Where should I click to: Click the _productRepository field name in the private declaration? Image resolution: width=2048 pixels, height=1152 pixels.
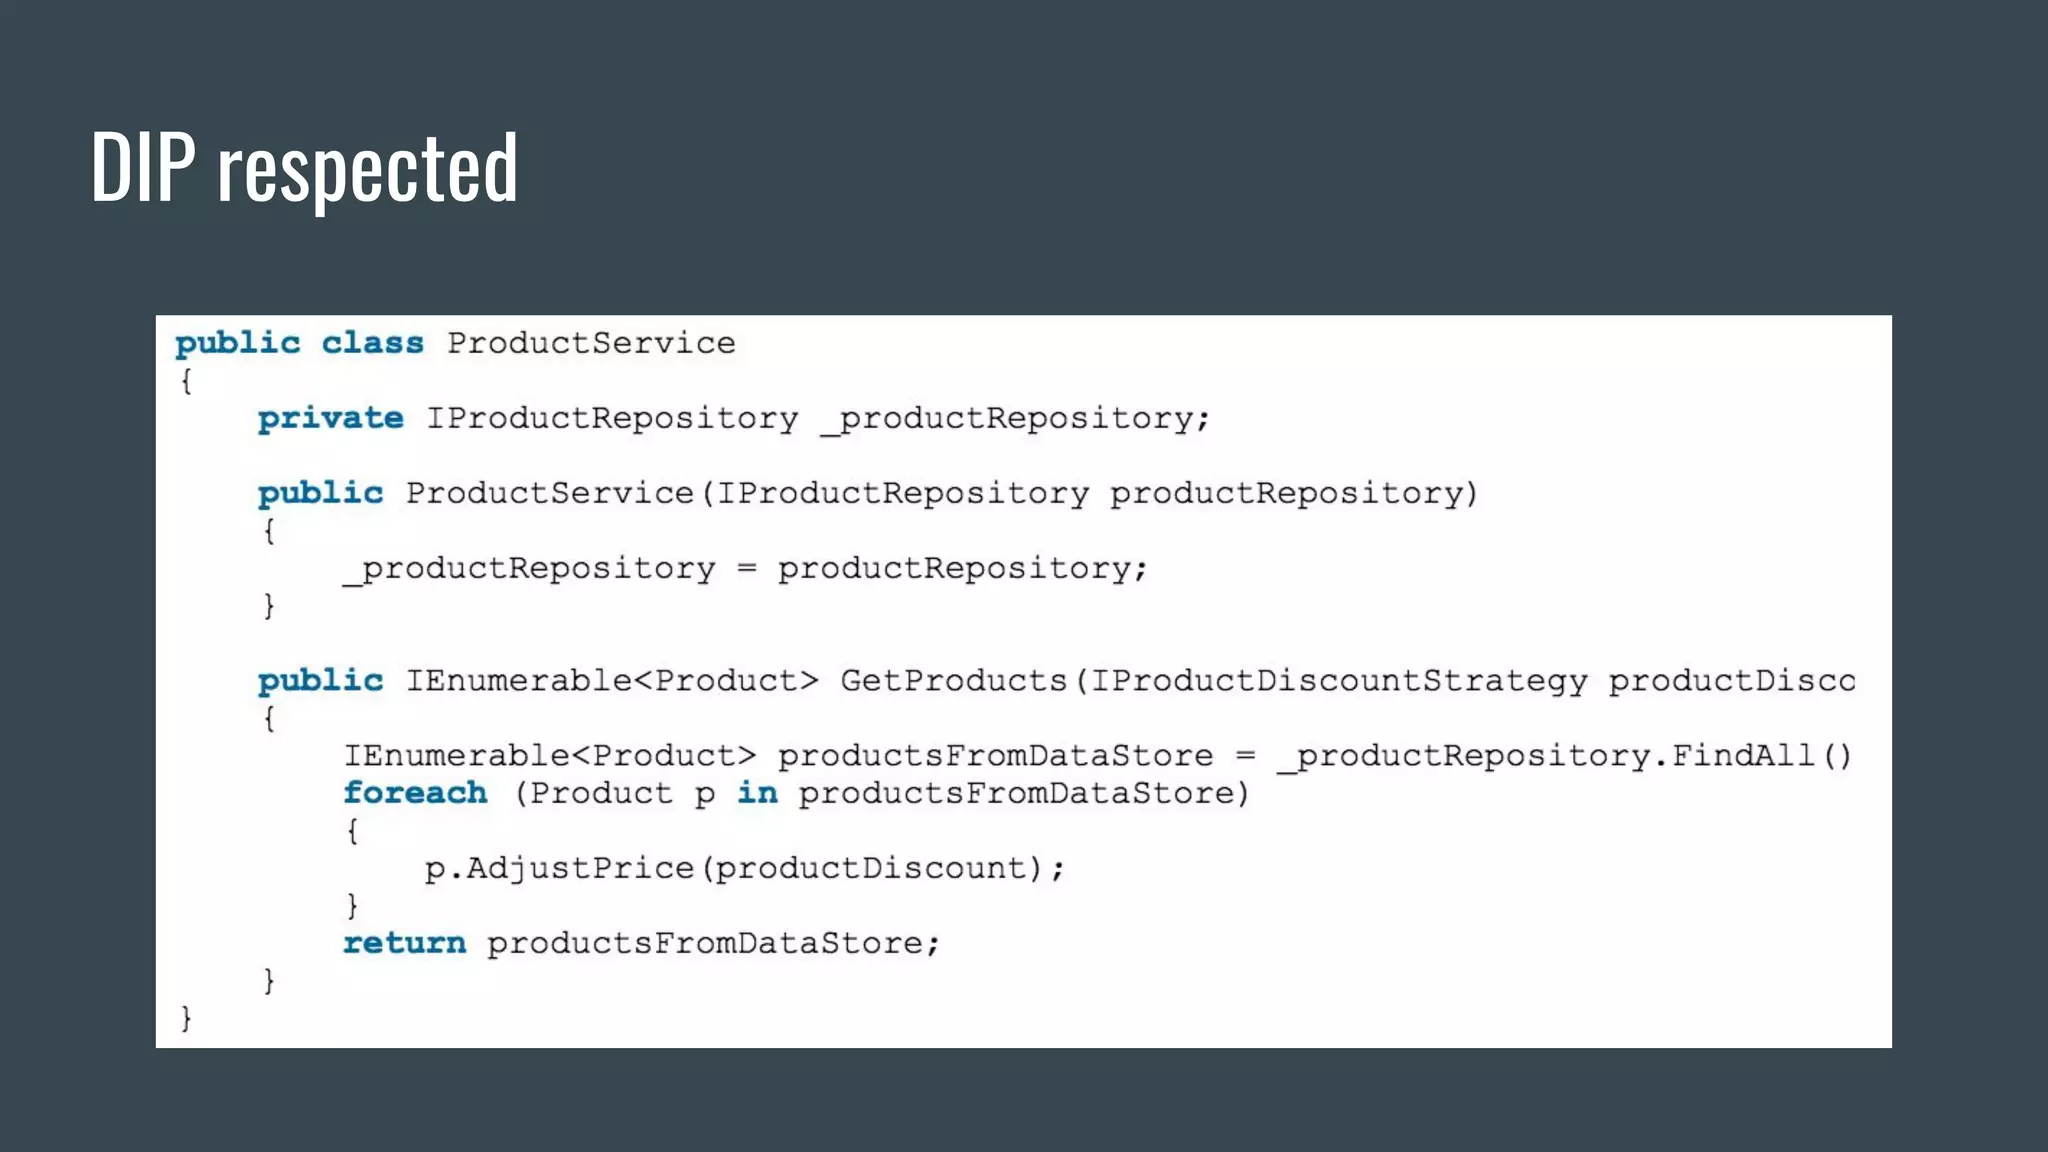1014,418
